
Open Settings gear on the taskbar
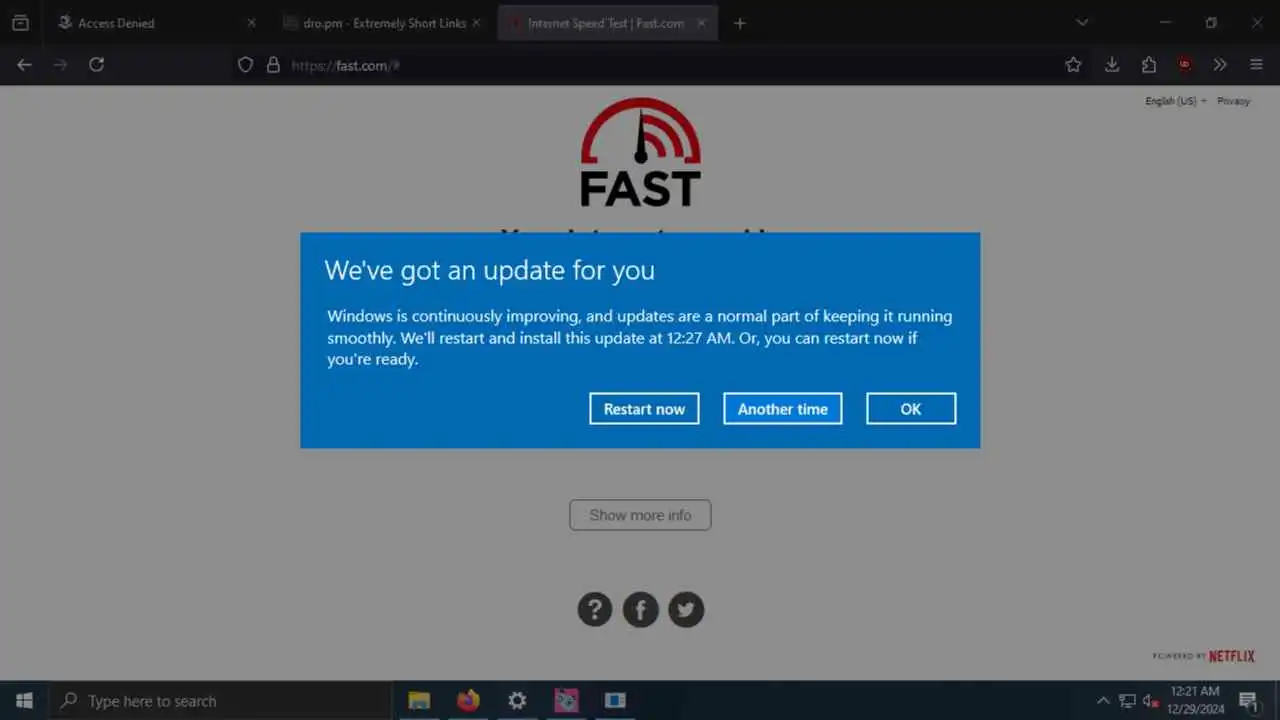coord(517,700)
